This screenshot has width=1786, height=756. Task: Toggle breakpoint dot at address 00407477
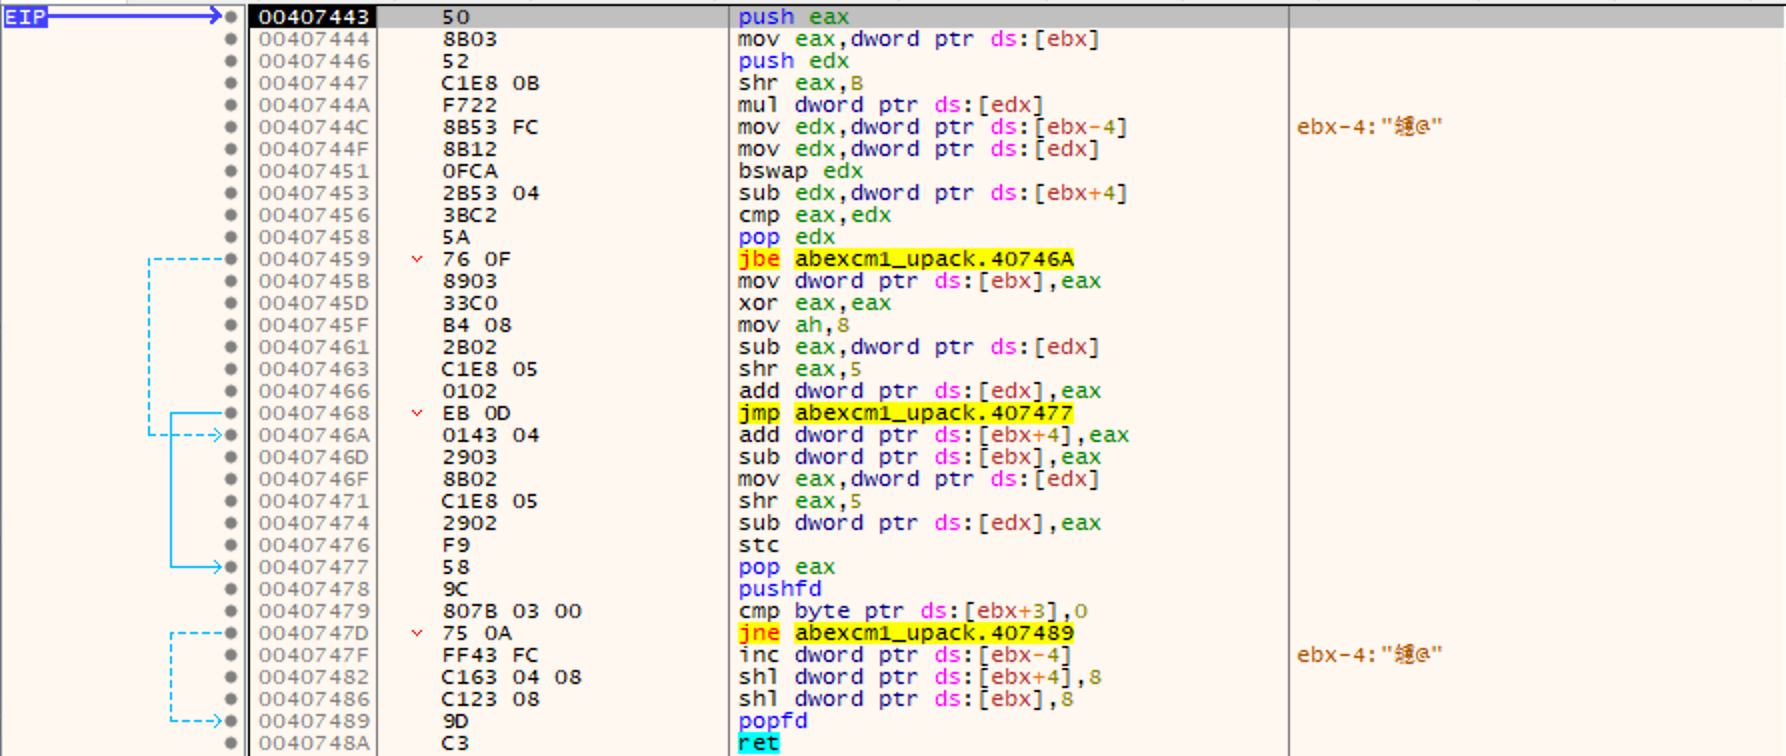tap(231, 567)
